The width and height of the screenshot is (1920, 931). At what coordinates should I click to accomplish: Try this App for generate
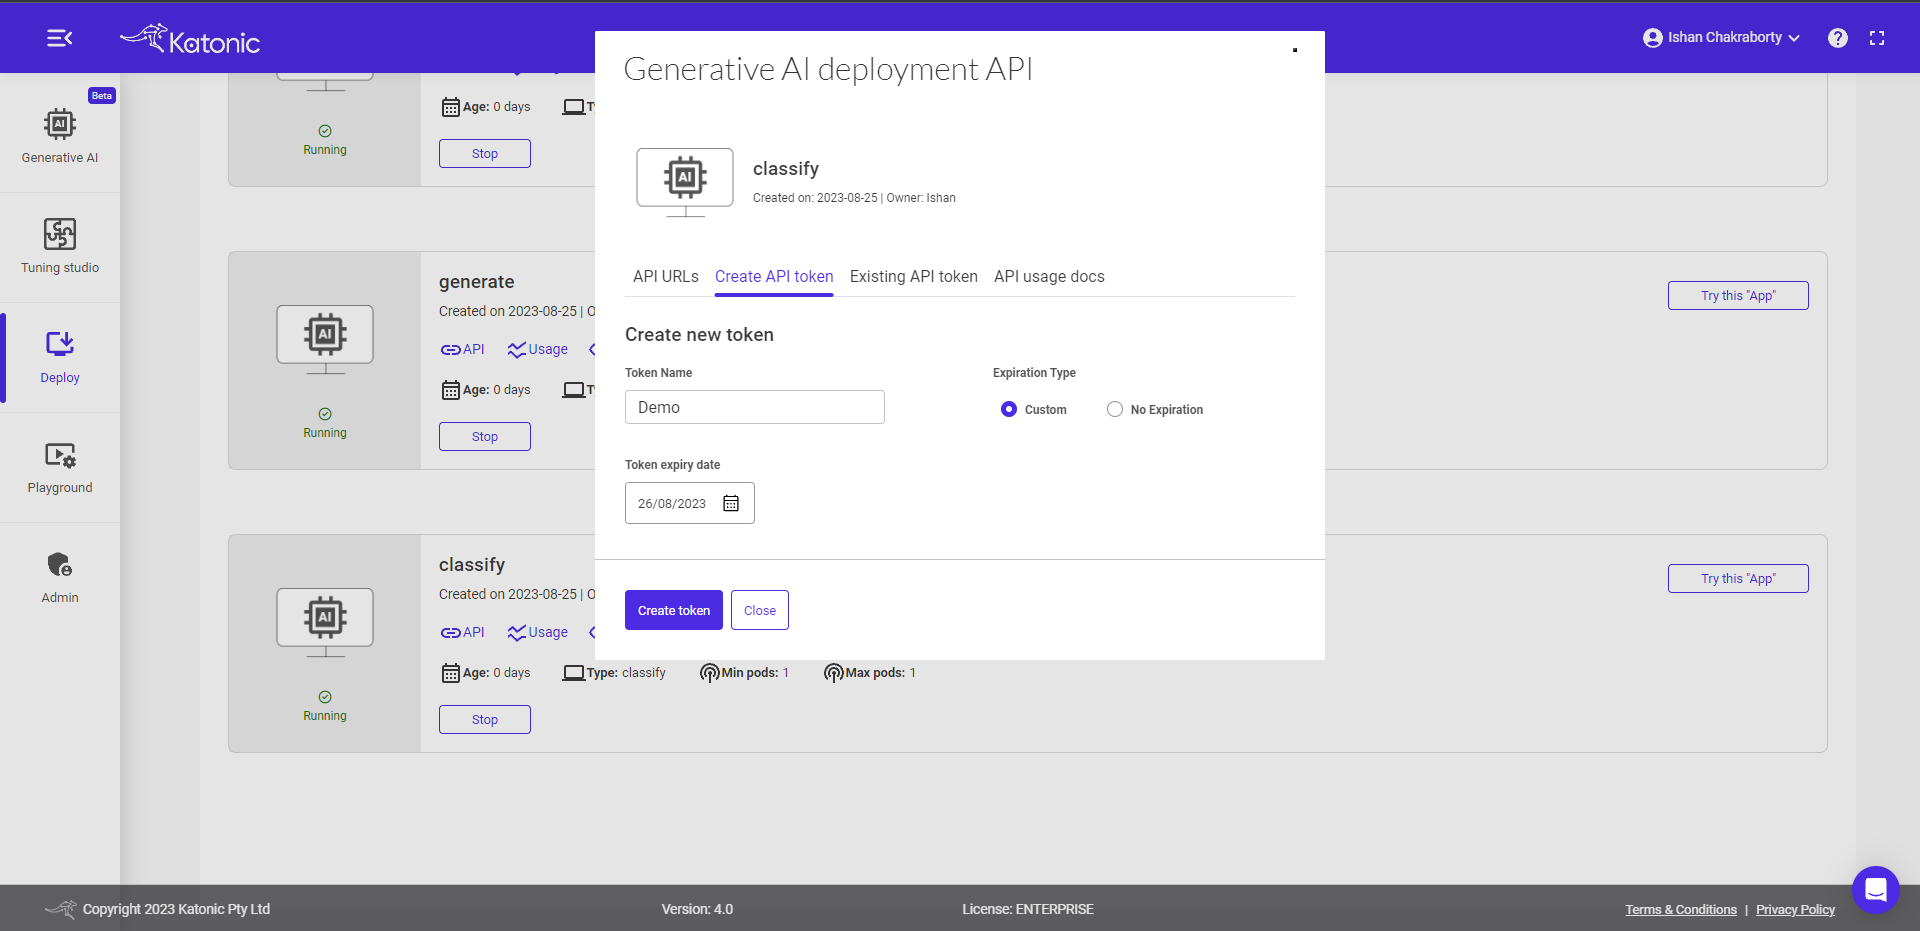pyautogui.click(x=1738, y=296)
